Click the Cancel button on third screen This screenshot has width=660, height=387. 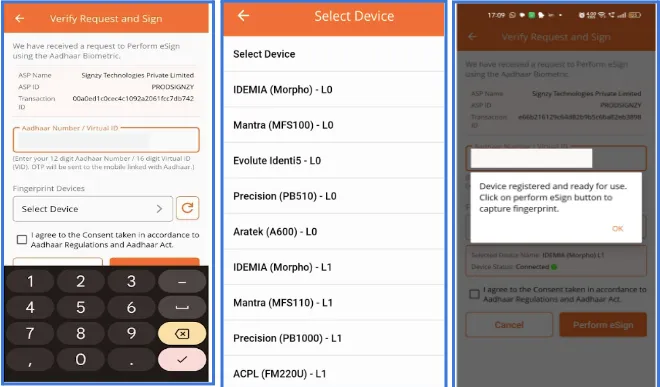509,325
